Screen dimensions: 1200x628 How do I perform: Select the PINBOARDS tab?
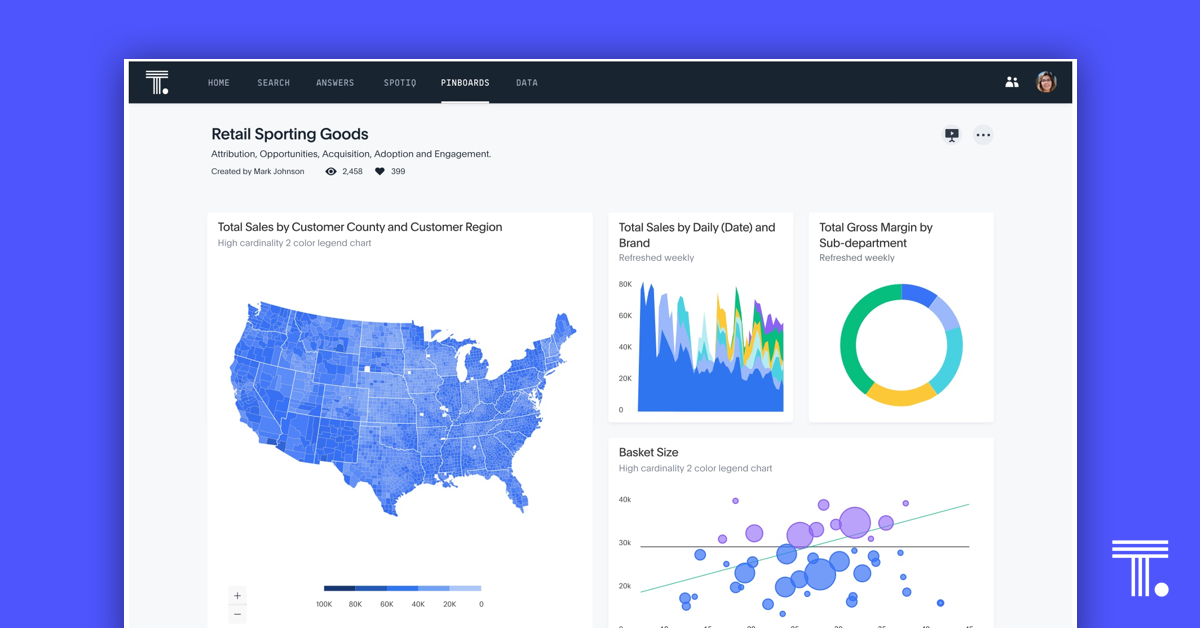click(x=465, y=82)
